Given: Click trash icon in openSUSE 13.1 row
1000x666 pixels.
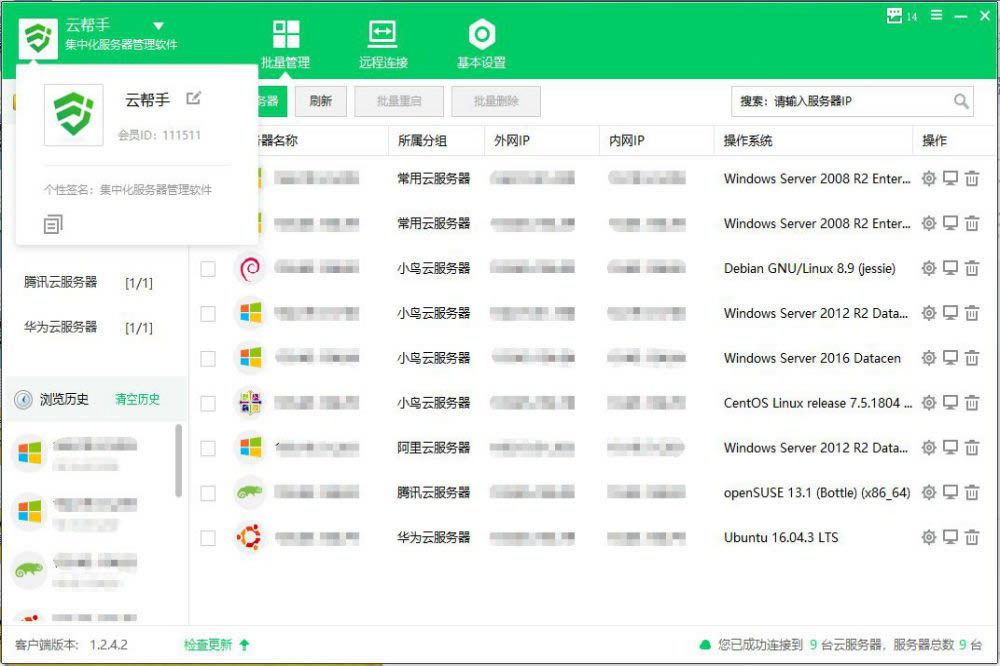Looking at the screenshot, I should 971,492.
